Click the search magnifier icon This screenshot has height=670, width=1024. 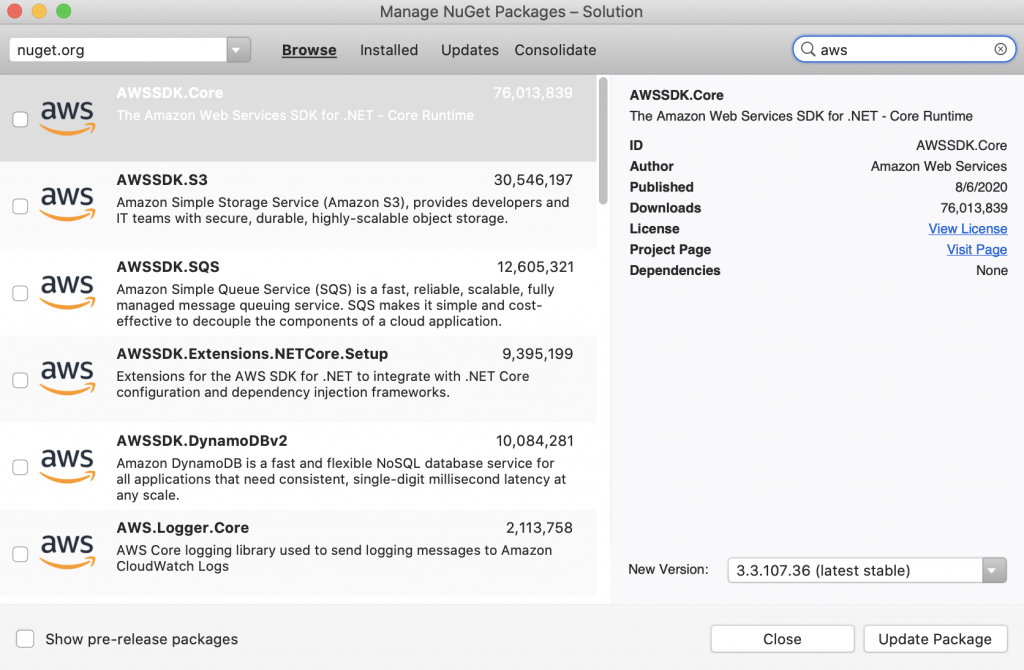[806, 48]
